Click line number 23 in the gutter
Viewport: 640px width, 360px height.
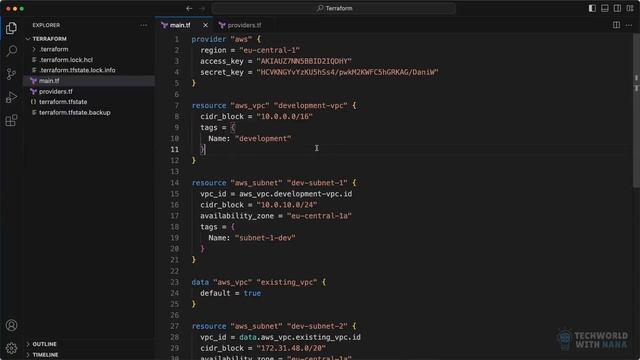[x=175, y=282]
